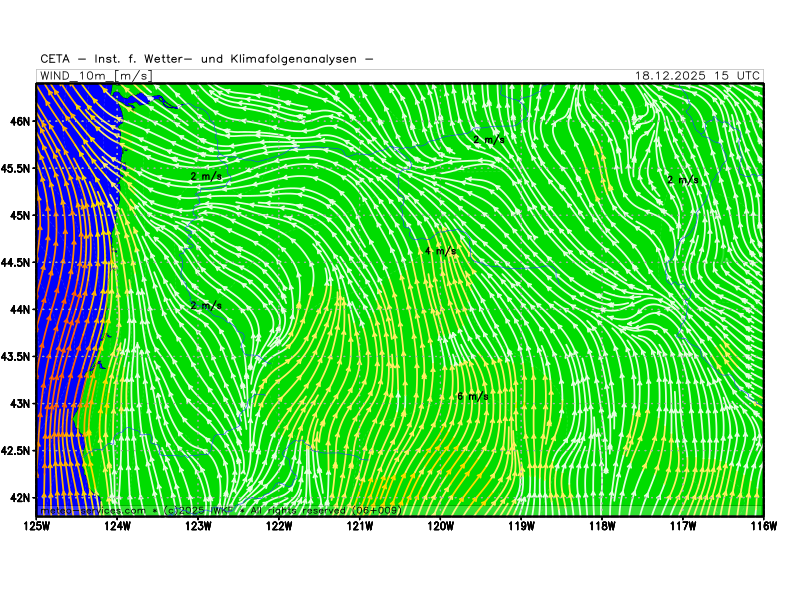Screen dimensions: 800x600
Task: Pick the 43.5N latitude label
Action: tap(16, 356)
